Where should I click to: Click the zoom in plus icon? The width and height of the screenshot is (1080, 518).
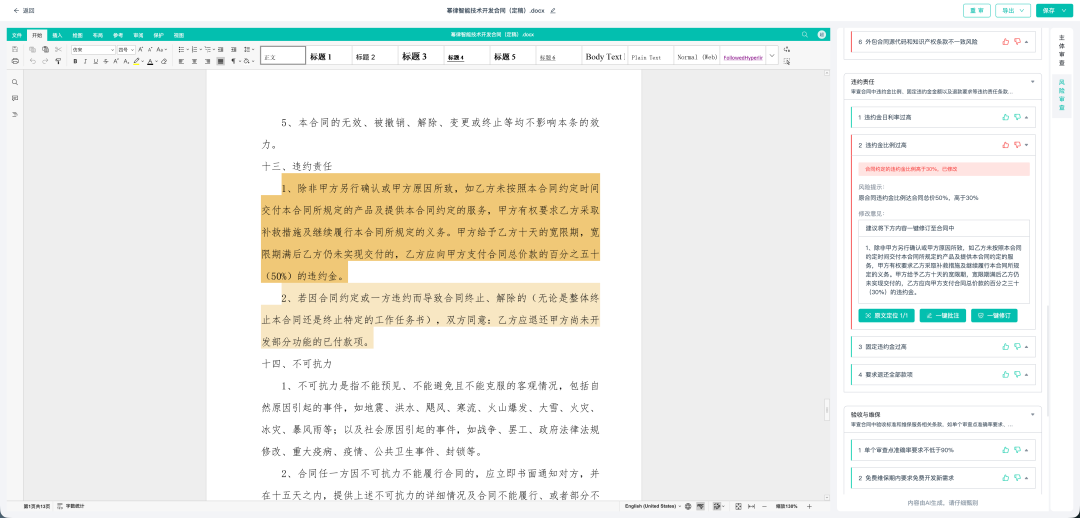(x=809, y=506)
